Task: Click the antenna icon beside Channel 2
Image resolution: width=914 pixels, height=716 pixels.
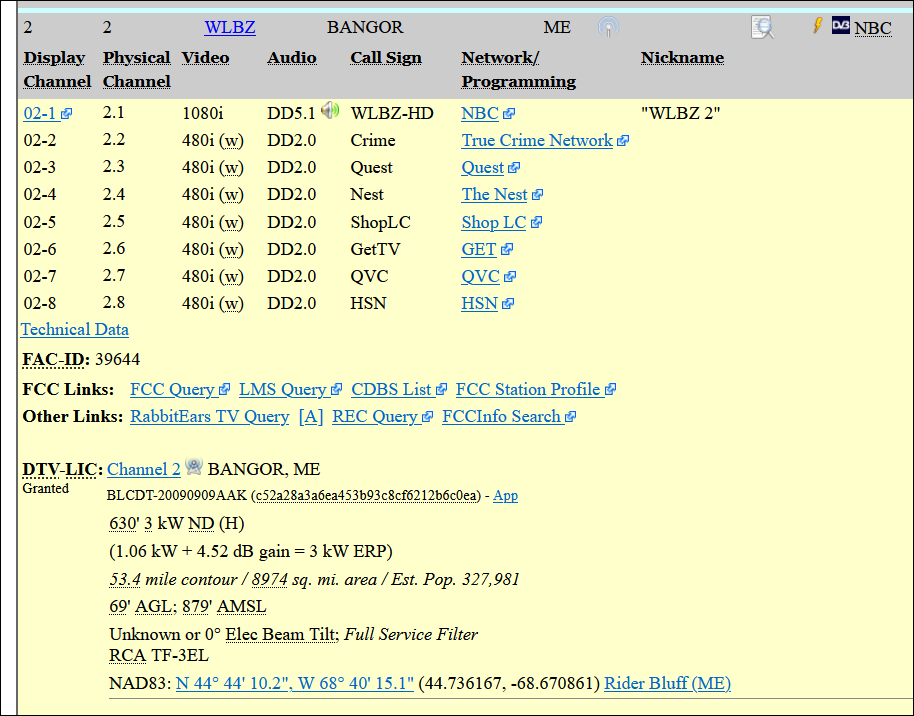Action: tap(194, 466)
